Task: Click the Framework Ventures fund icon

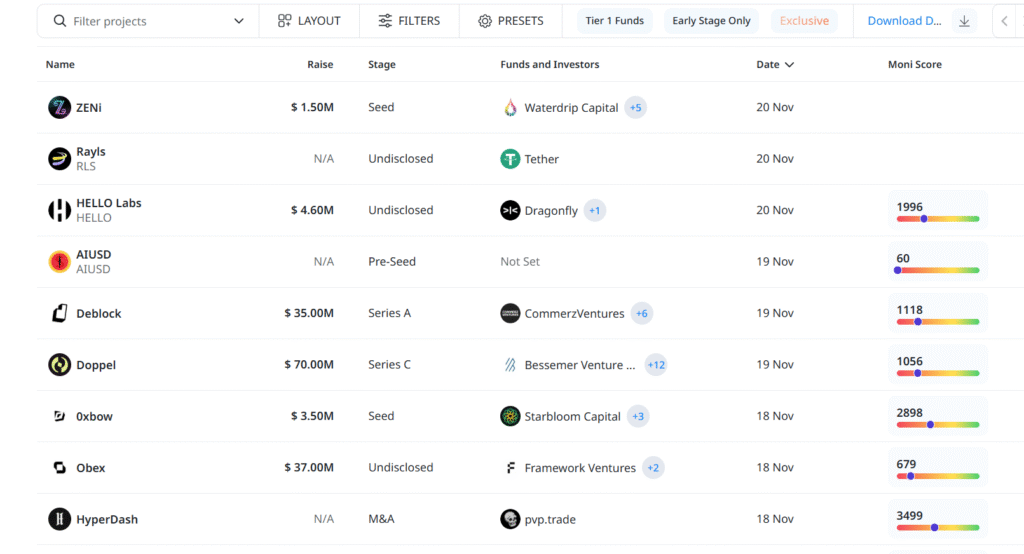Action: [x=511, y=468]
